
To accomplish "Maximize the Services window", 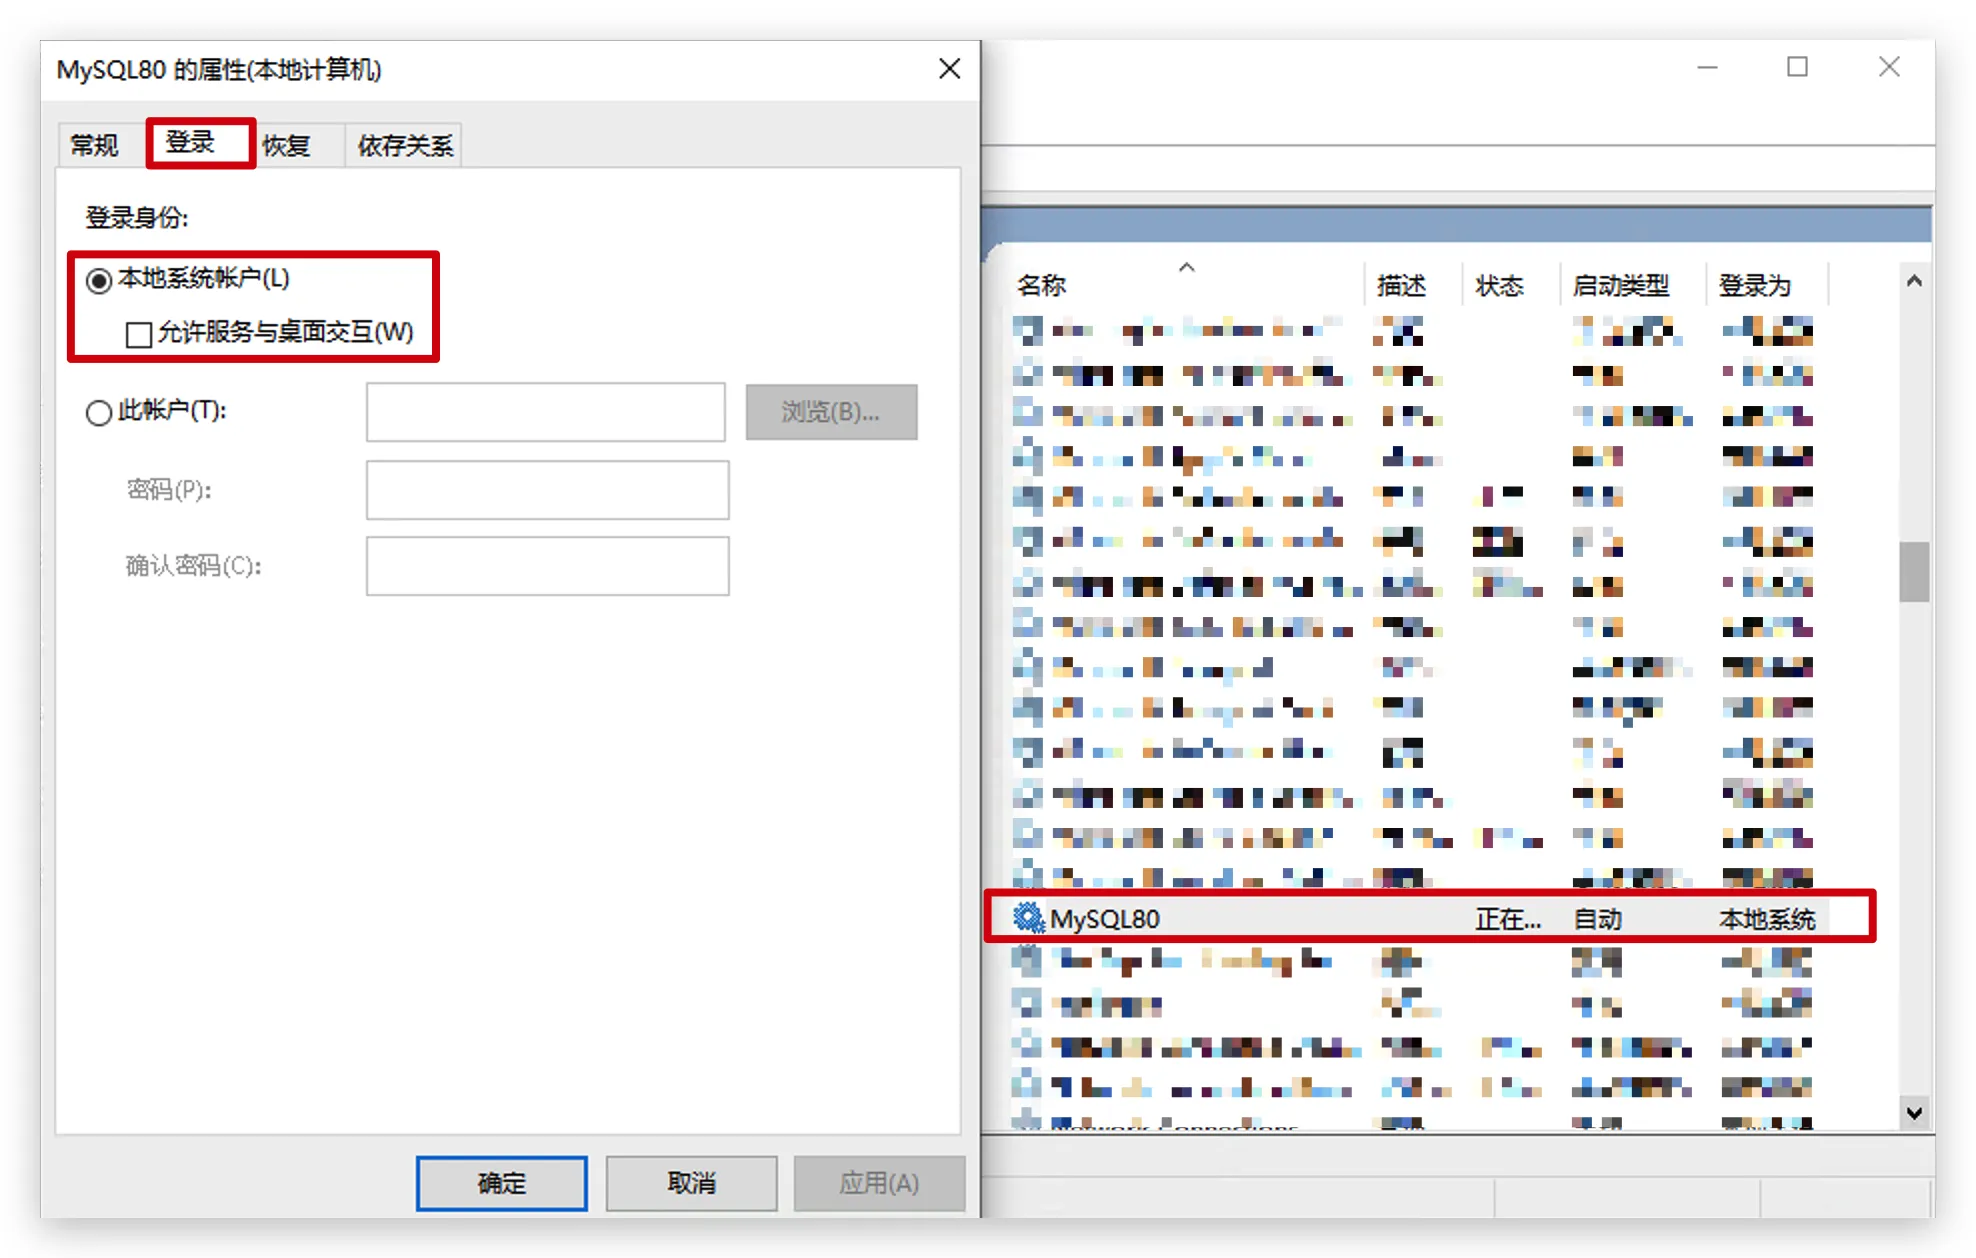I will coord(1797,67).
